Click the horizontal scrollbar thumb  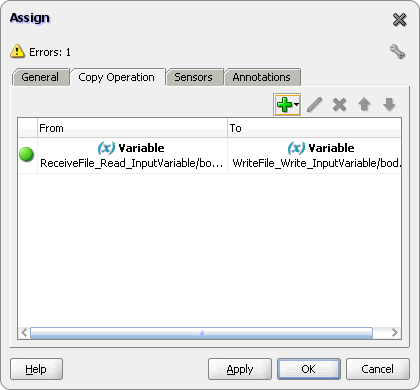(x=201, y=333)
